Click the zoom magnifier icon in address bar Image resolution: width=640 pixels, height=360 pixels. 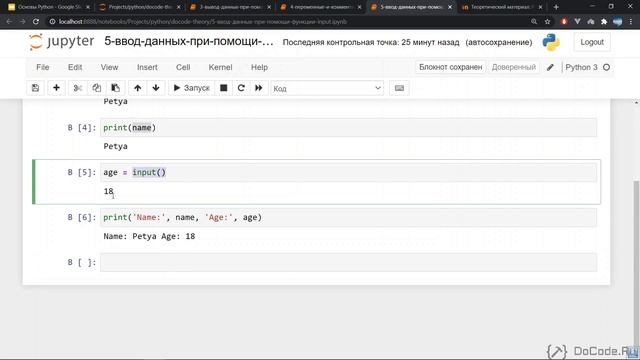point(534,22)
